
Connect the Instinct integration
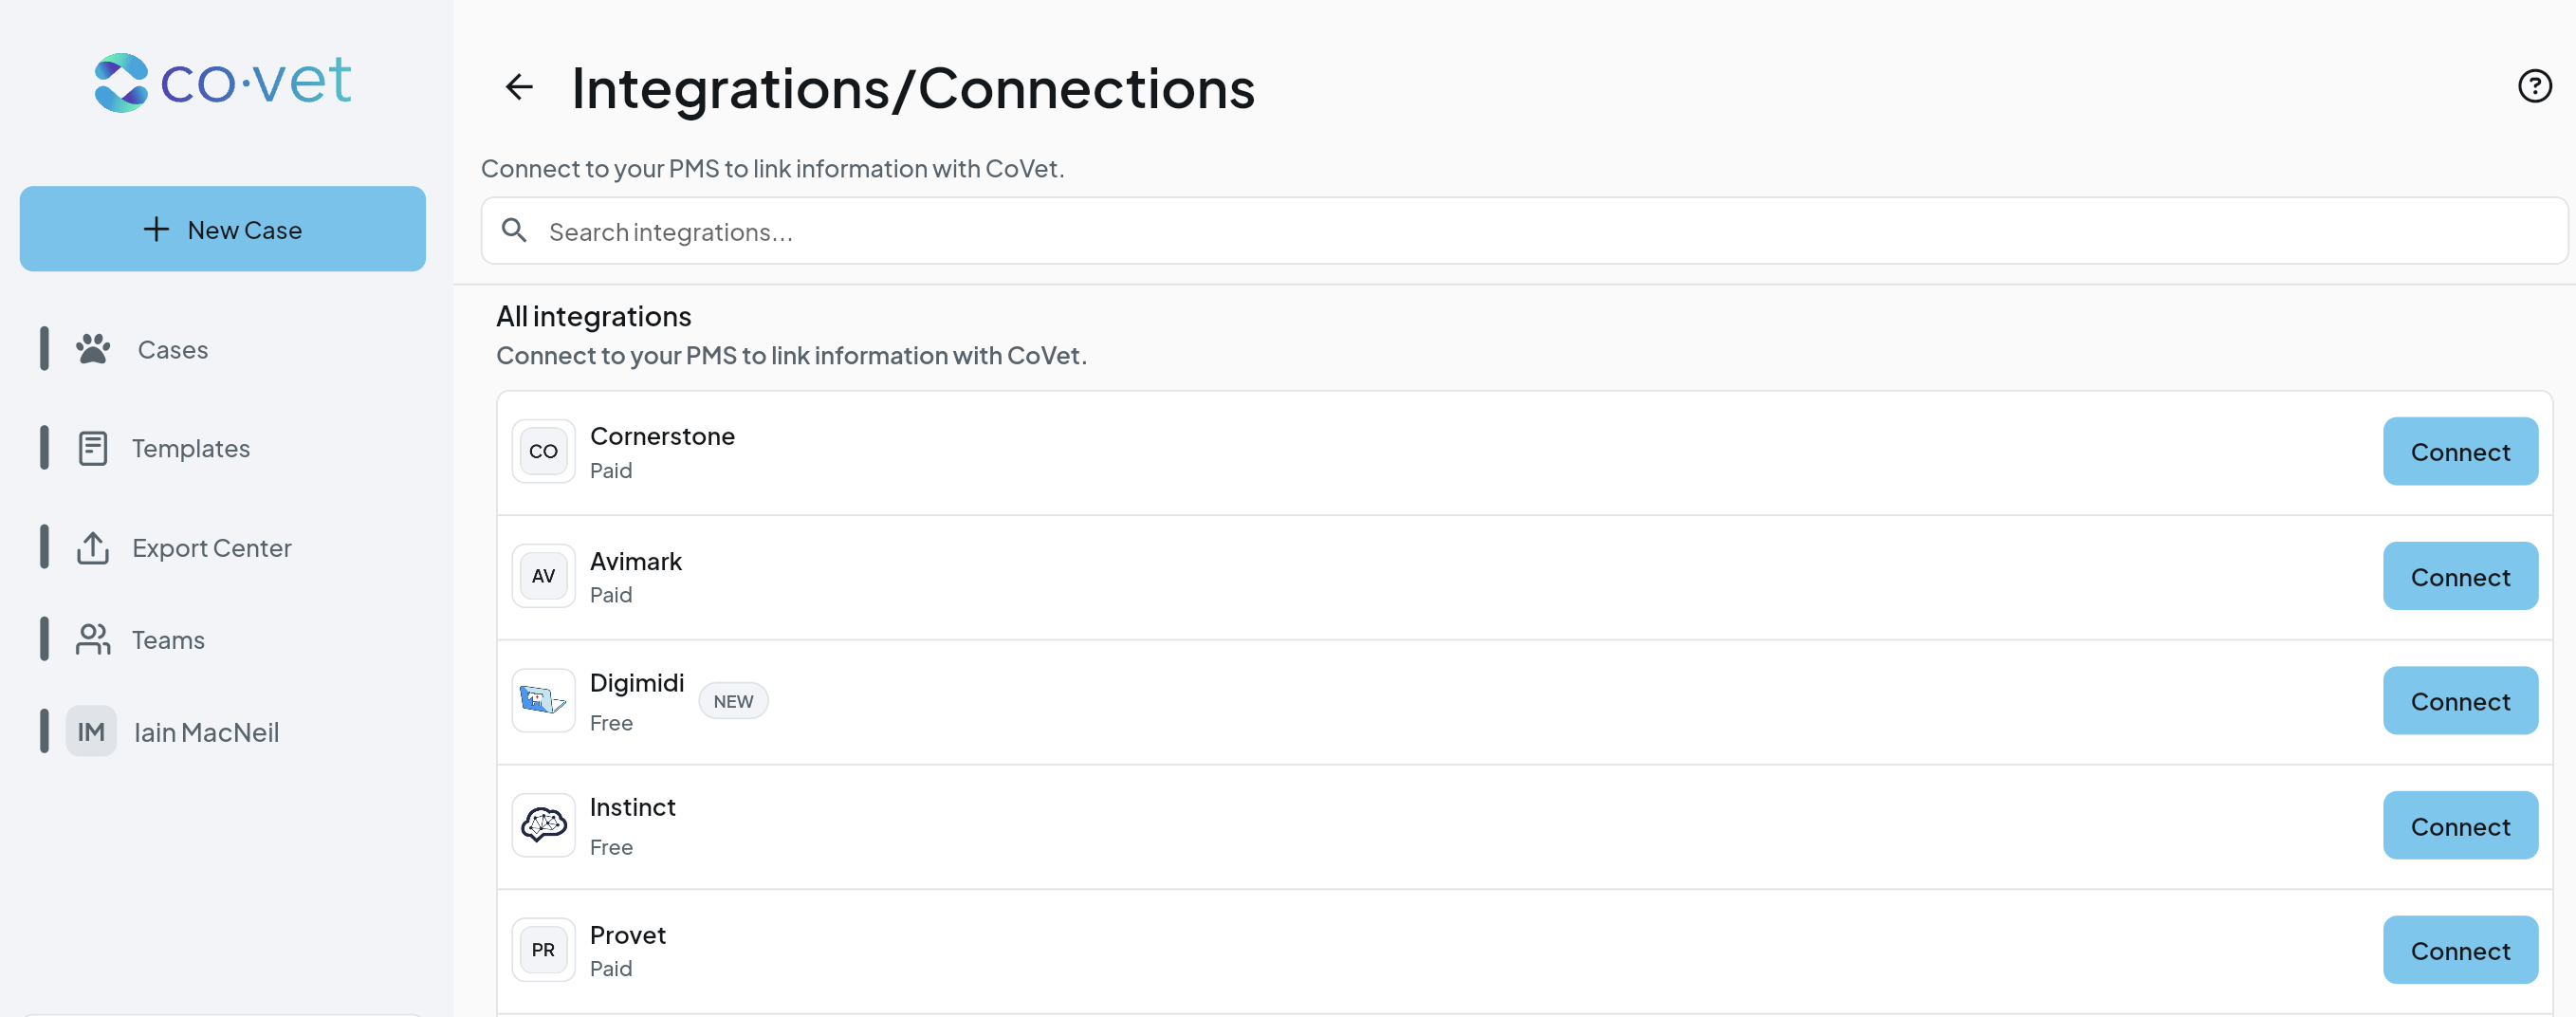point(2460,826)
